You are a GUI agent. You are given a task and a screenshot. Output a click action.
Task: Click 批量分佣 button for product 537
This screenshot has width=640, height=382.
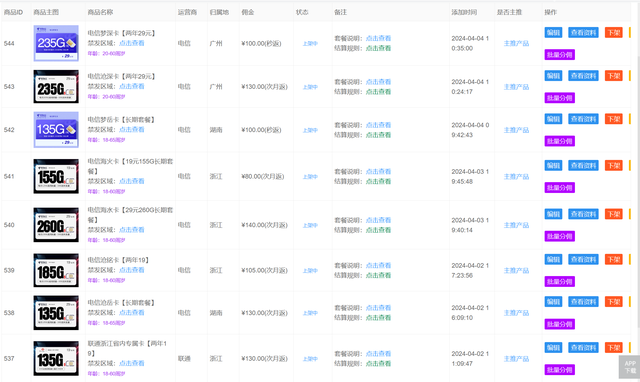coord(560,370)
